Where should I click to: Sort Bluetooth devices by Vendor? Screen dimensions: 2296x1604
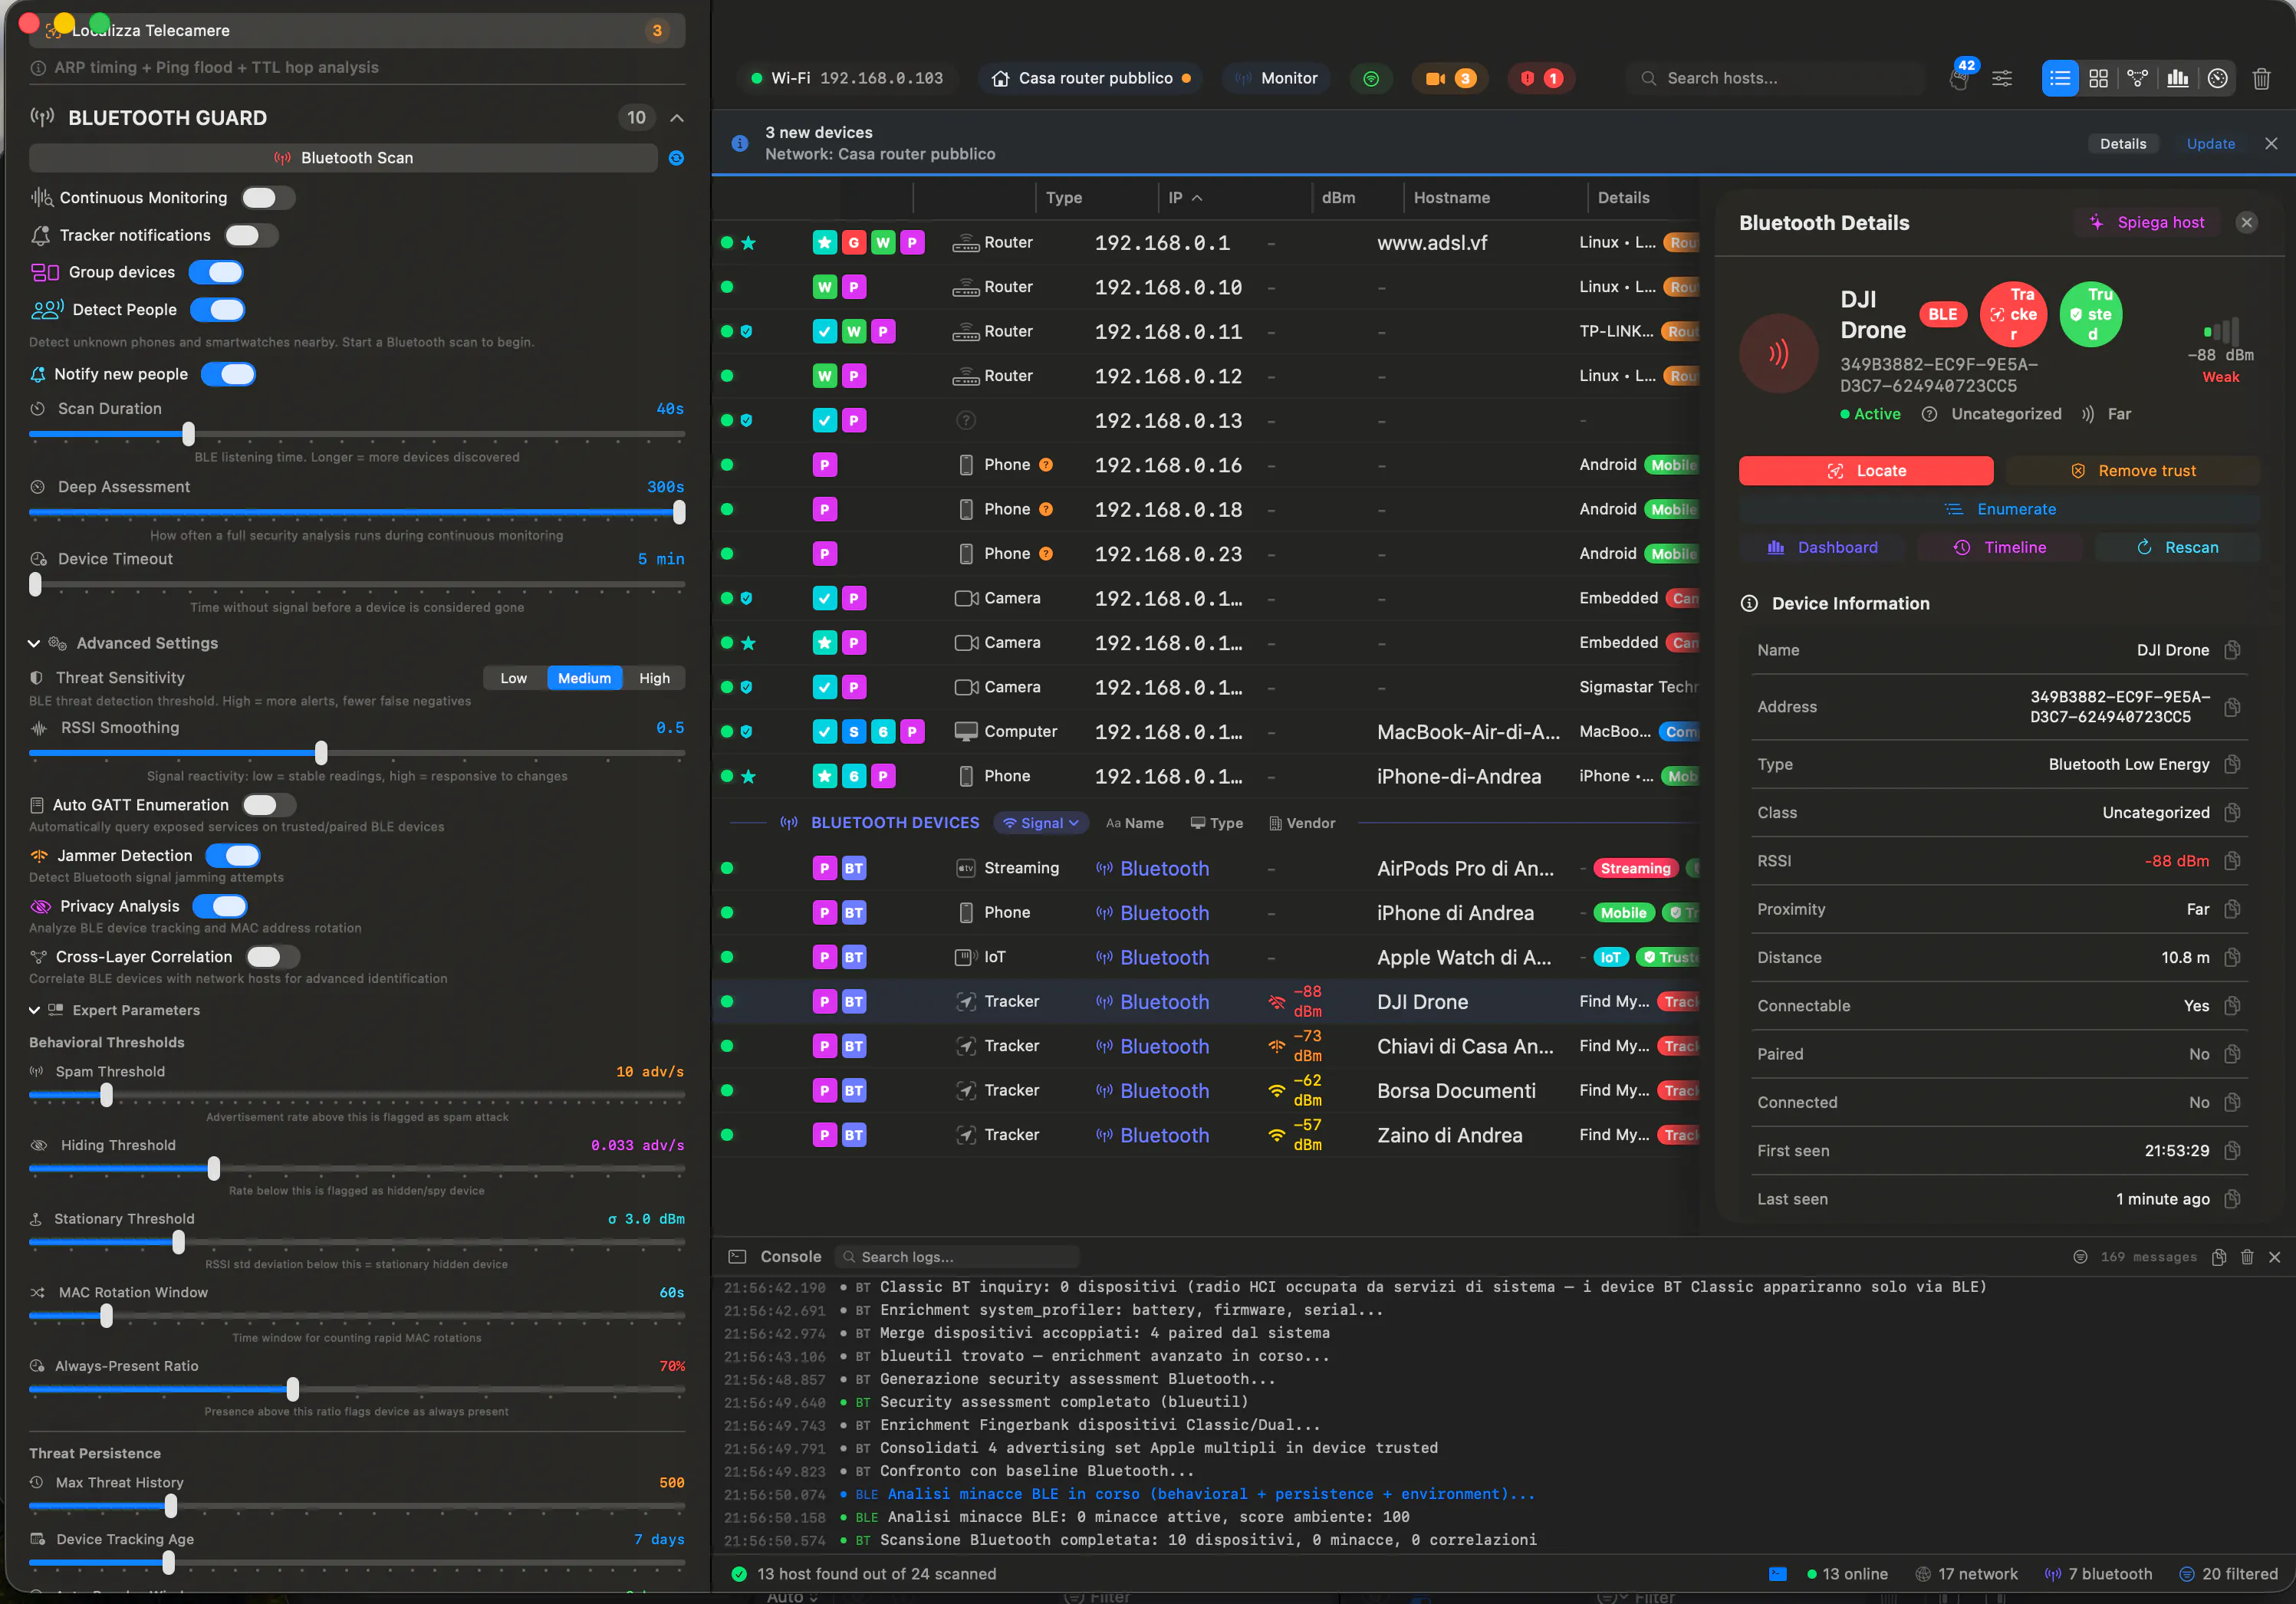coord(1302,823)
